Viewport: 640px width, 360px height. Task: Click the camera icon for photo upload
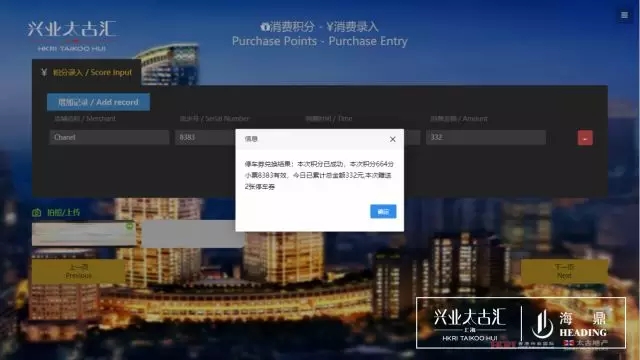37,212
